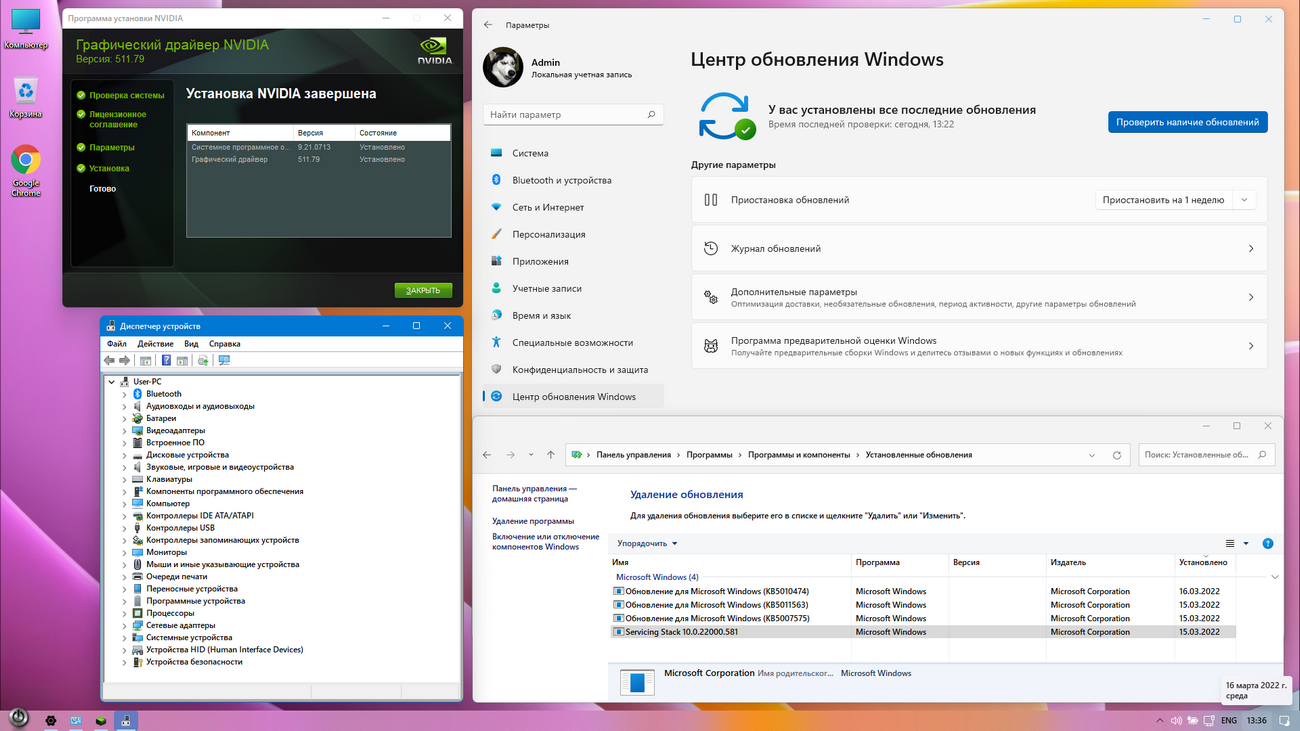
Task: Click the battery tray icon
Action: (1193, 720)
